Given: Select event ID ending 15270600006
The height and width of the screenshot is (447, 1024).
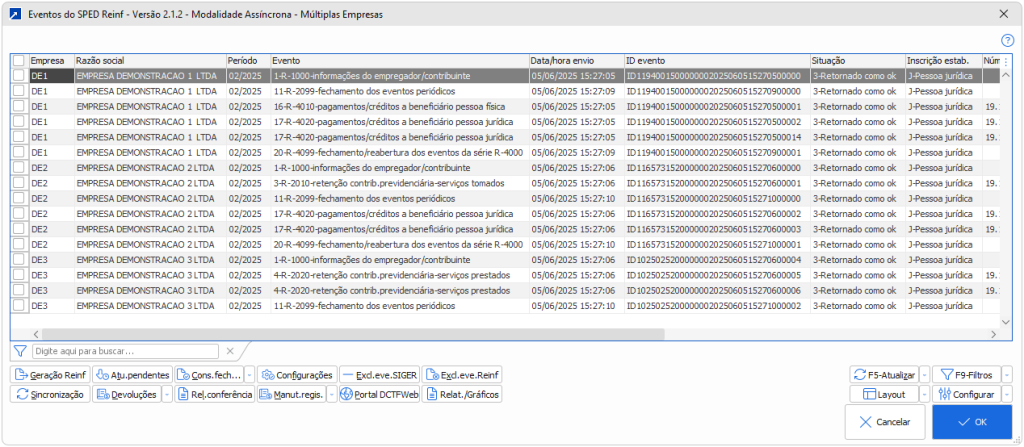Looking at the screenshot, I should (x=717, y=291).
